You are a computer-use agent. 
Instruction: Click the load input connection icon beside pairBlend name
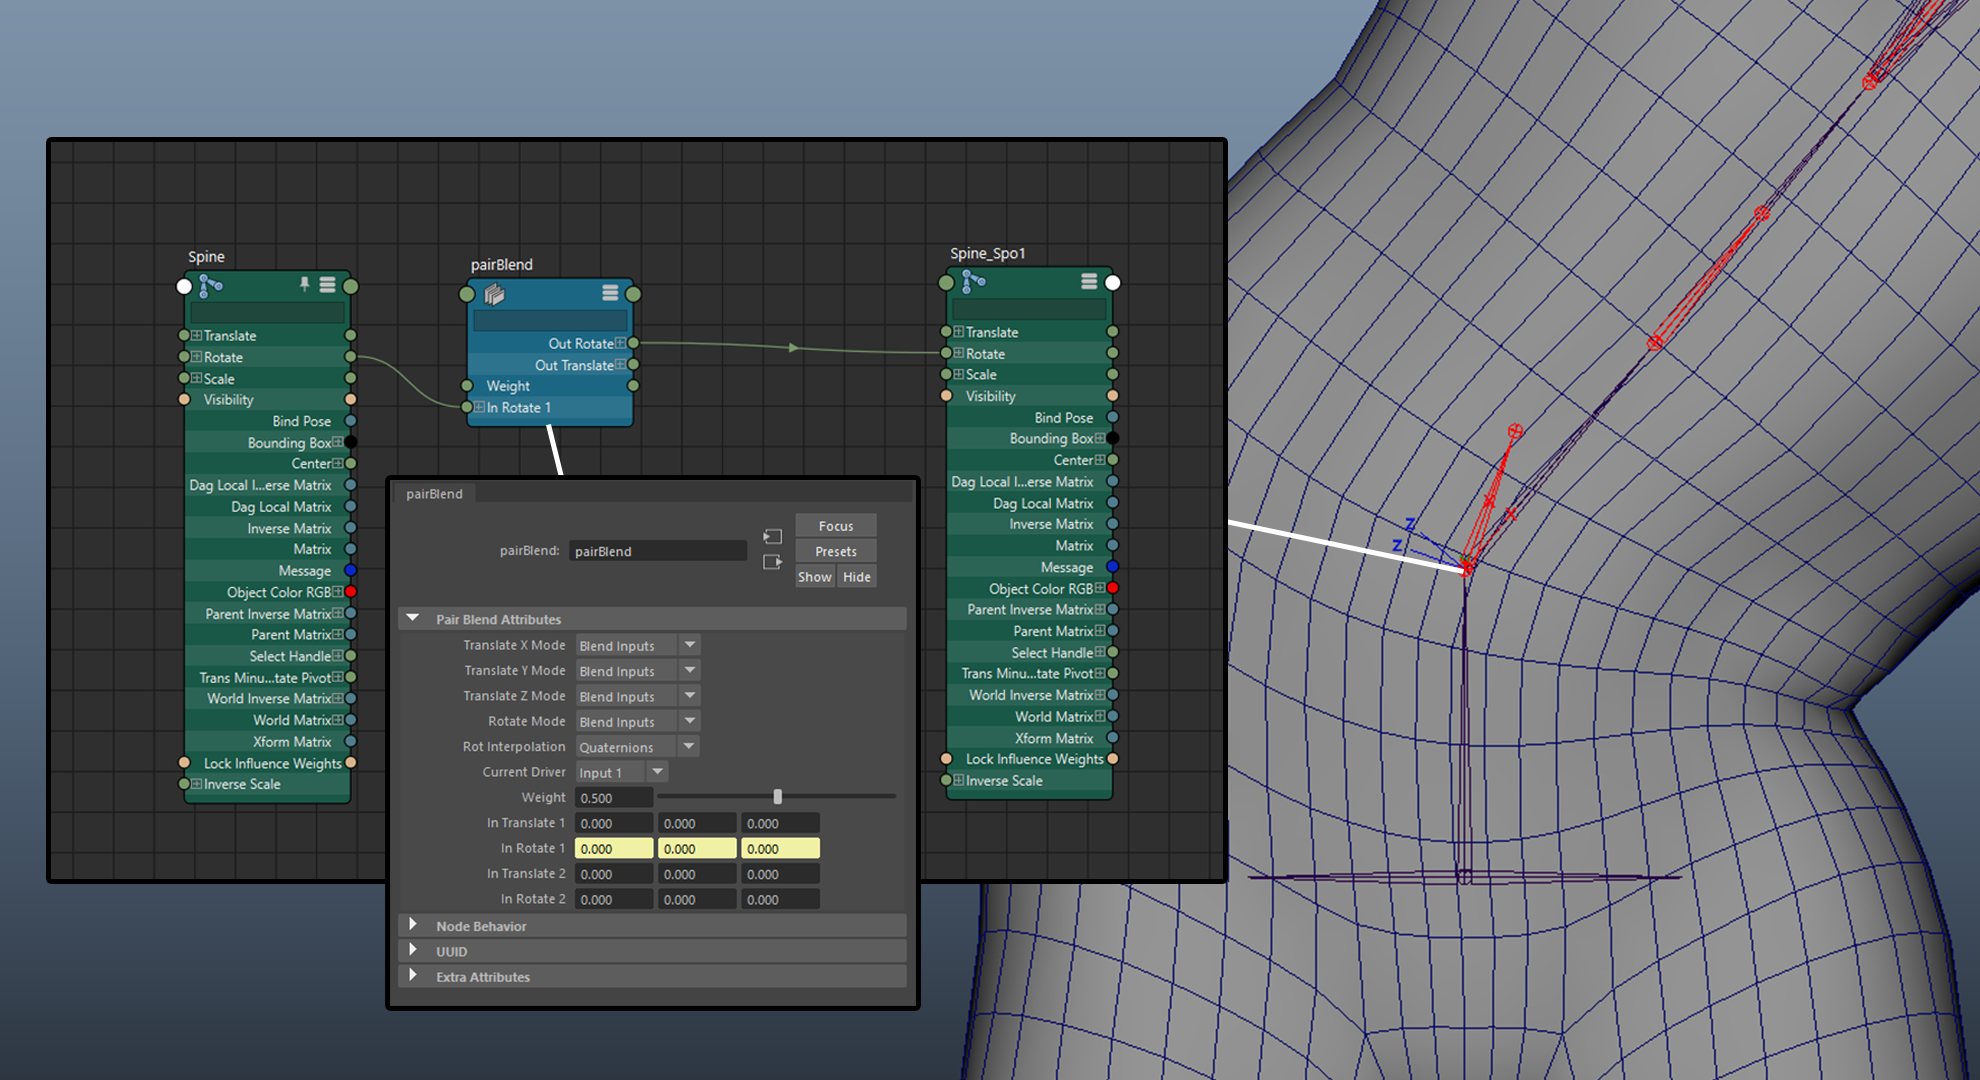tap(772, 537)
